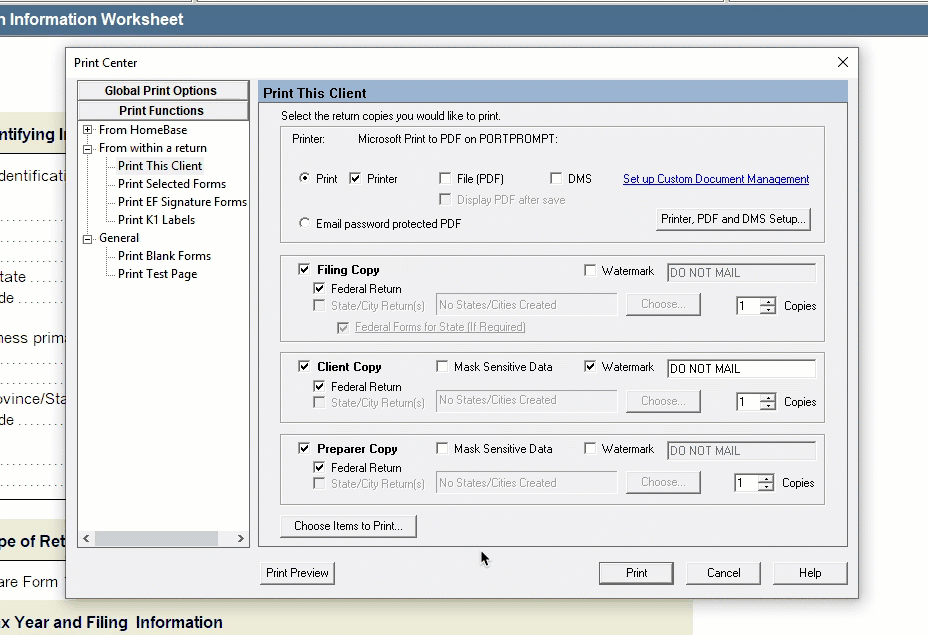Enable the DMS checkbox
This screenshot has width=928, height=635.
[556, 179]
